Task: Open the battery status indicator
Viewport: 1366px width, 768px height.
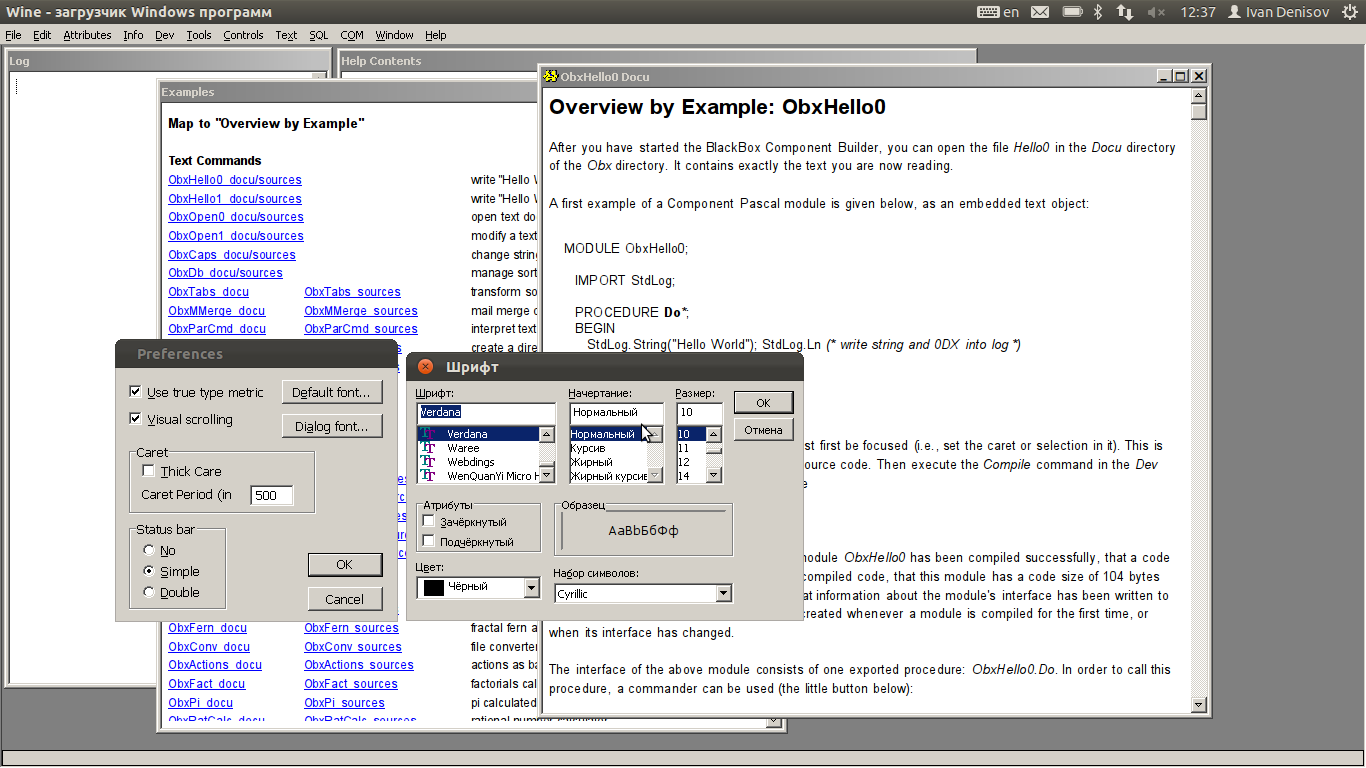Action: coord(1072,12)
